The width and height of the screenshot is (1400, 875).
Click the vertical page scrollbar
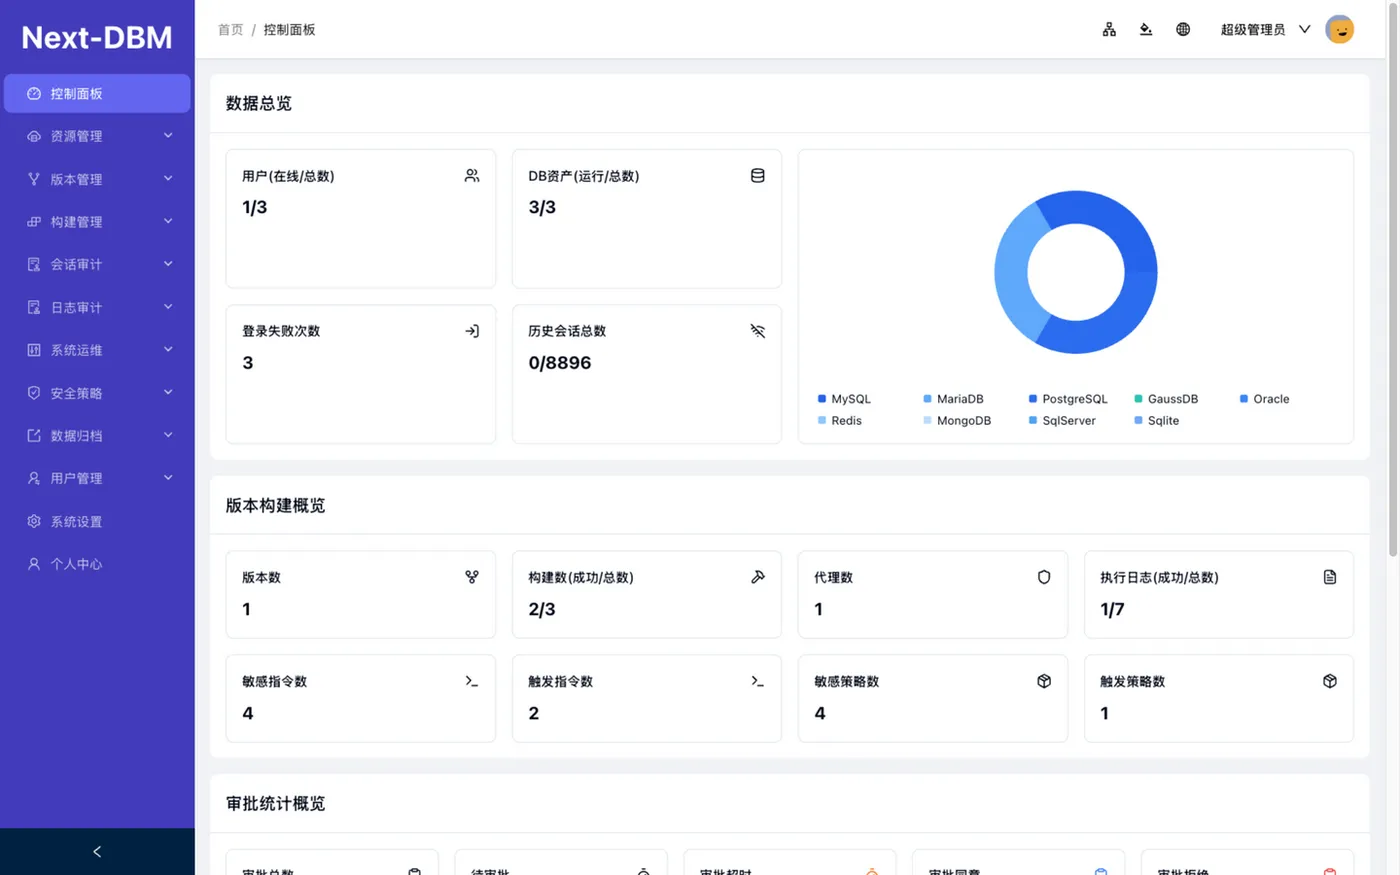1393,280
